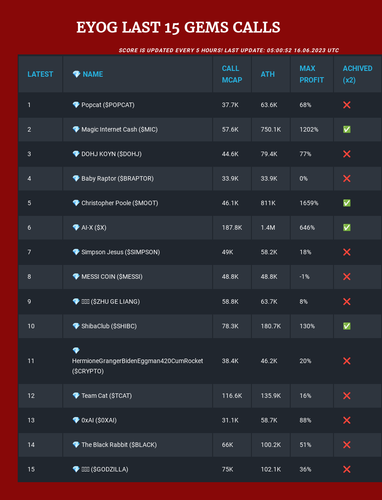Screen dimensions: 382x500
Task: Click the diamond icon beside $ZHU GE LIANG
Action: (76, 302)
